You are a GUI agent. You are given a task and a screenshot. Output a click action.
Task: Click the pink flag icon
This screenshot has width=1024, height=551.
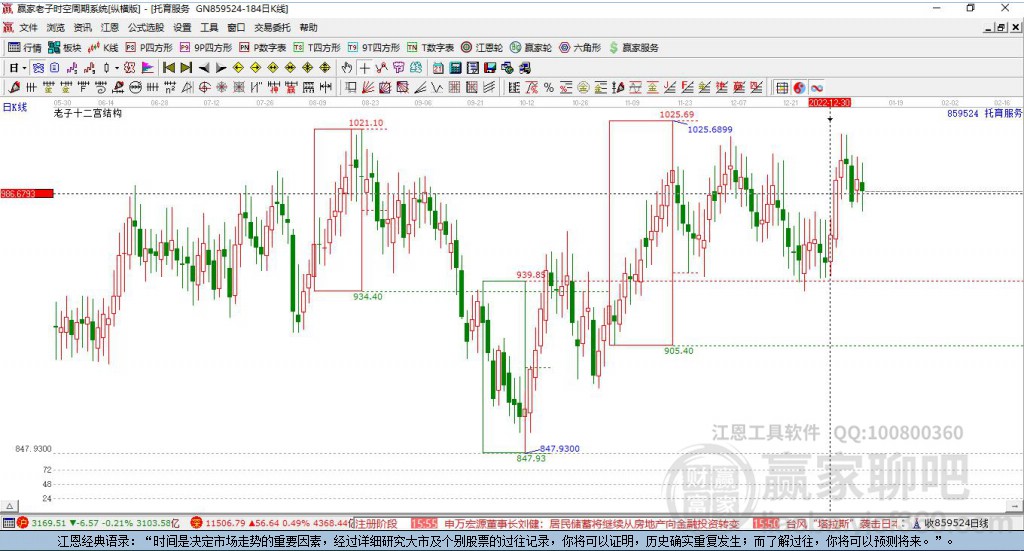coord(148,68)
